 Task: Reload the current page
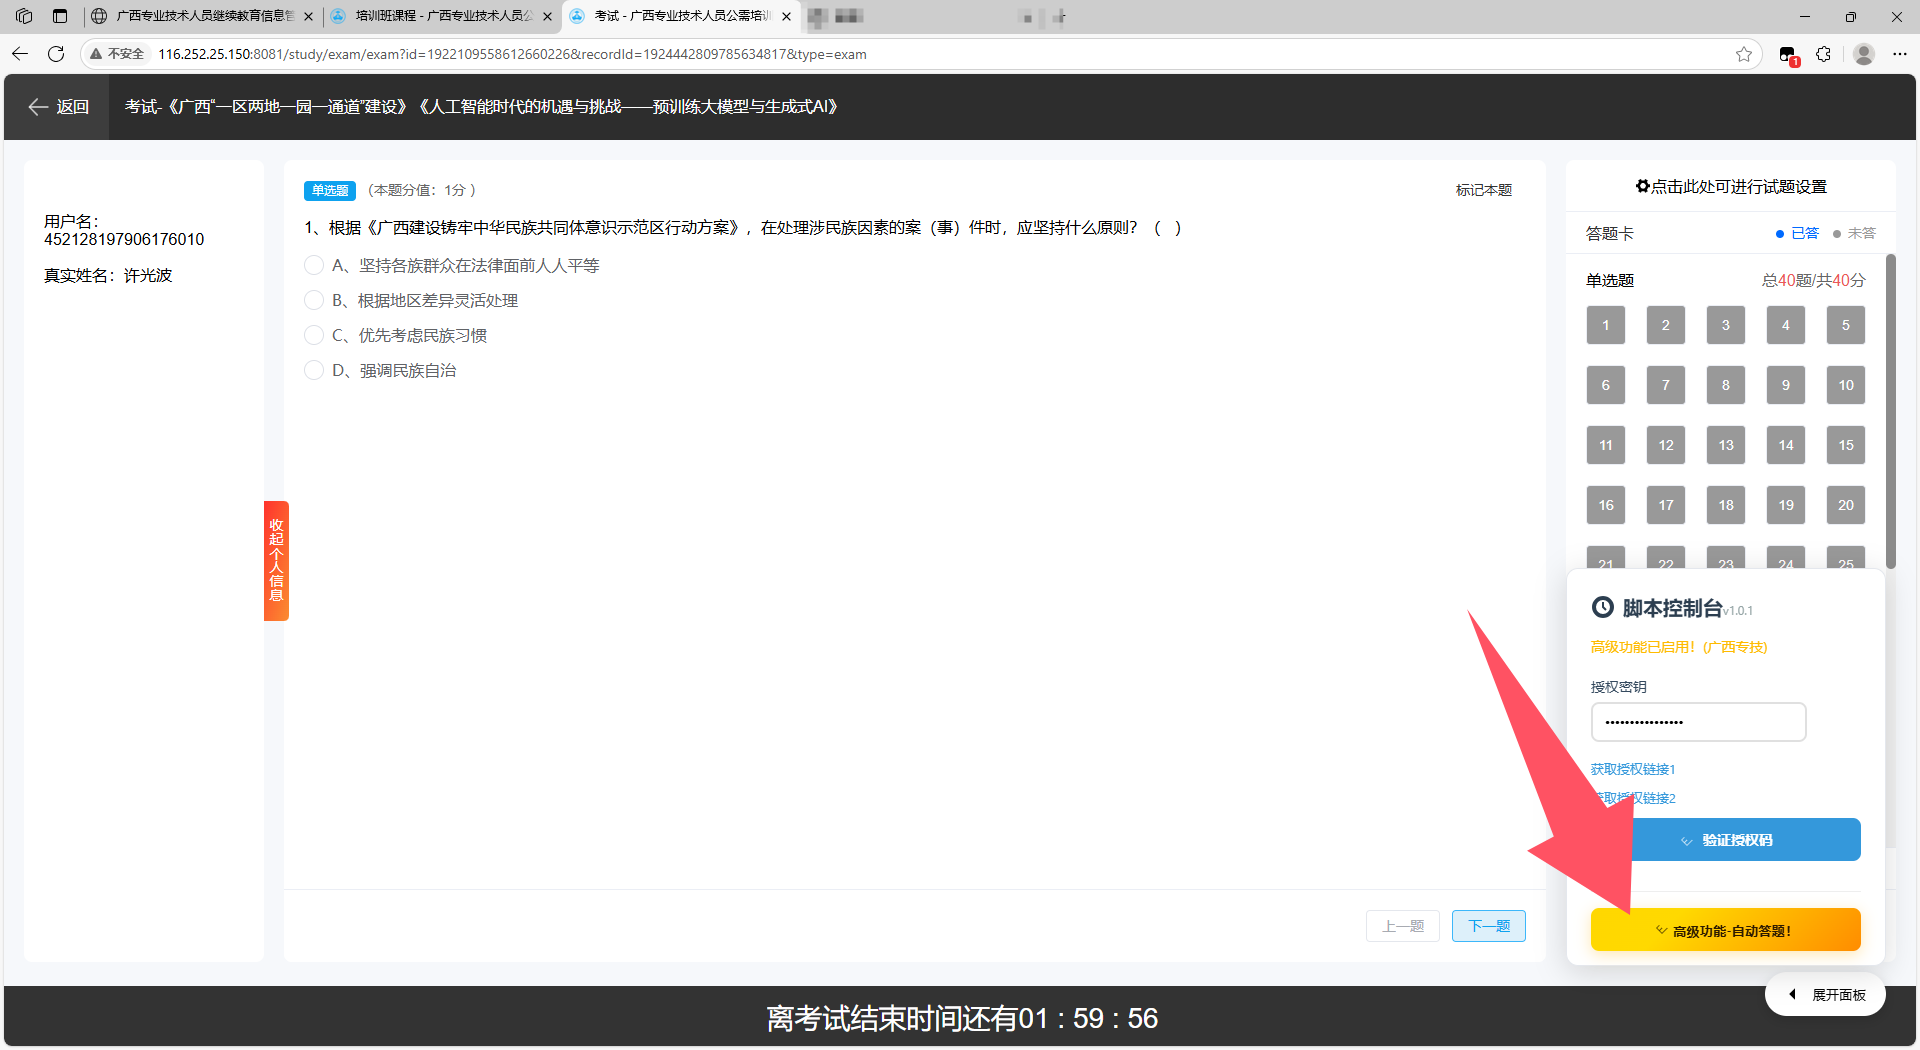(x=56, y=54)
